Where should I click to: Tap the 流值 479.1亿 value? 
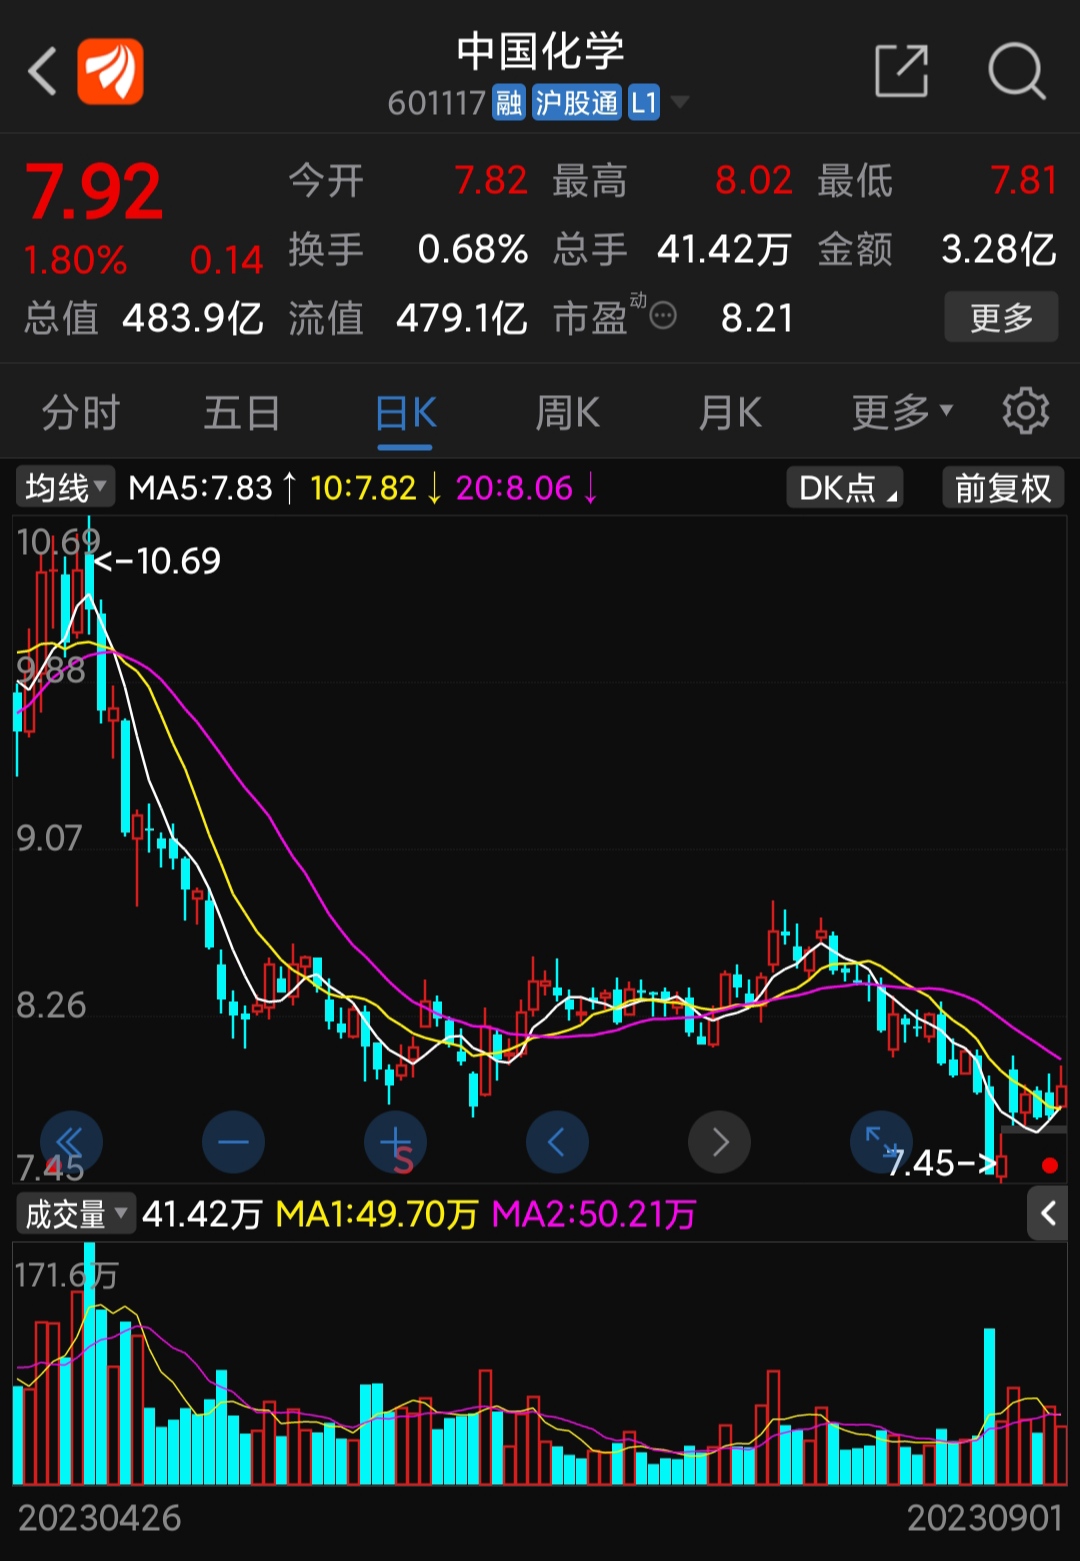click(x=462, y=318)
